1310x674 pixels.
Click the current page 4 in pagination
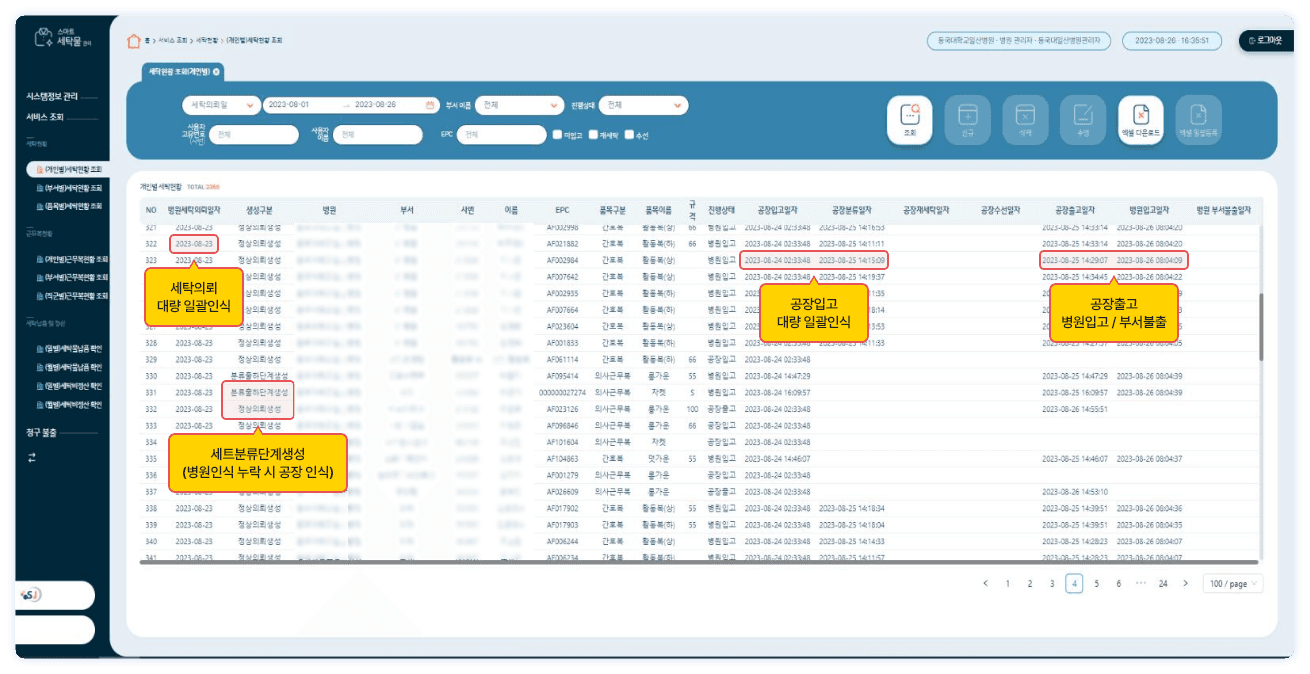(1074, 584)
